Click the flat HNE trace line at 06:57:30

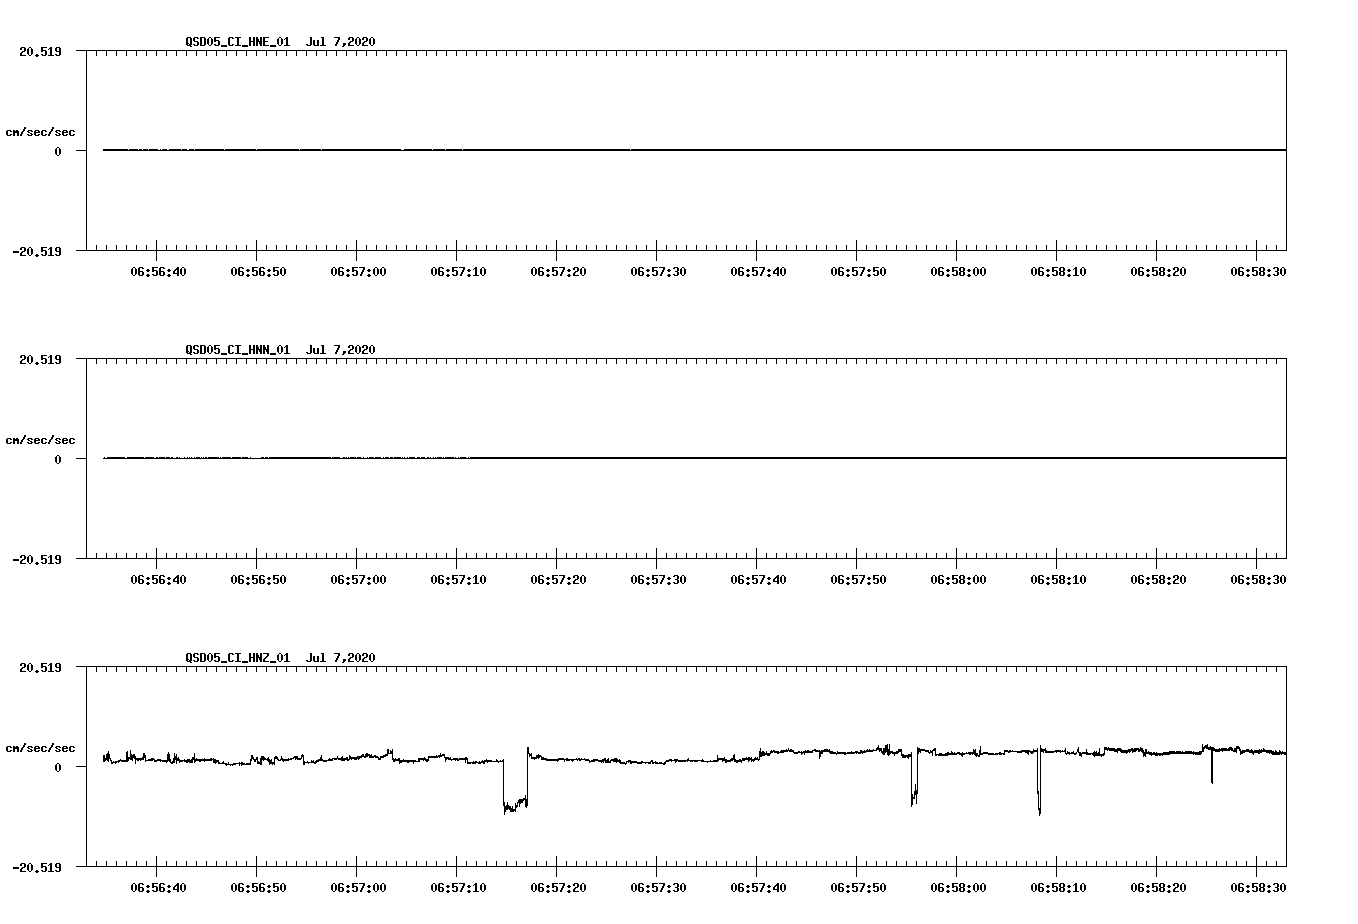(658, 150)
